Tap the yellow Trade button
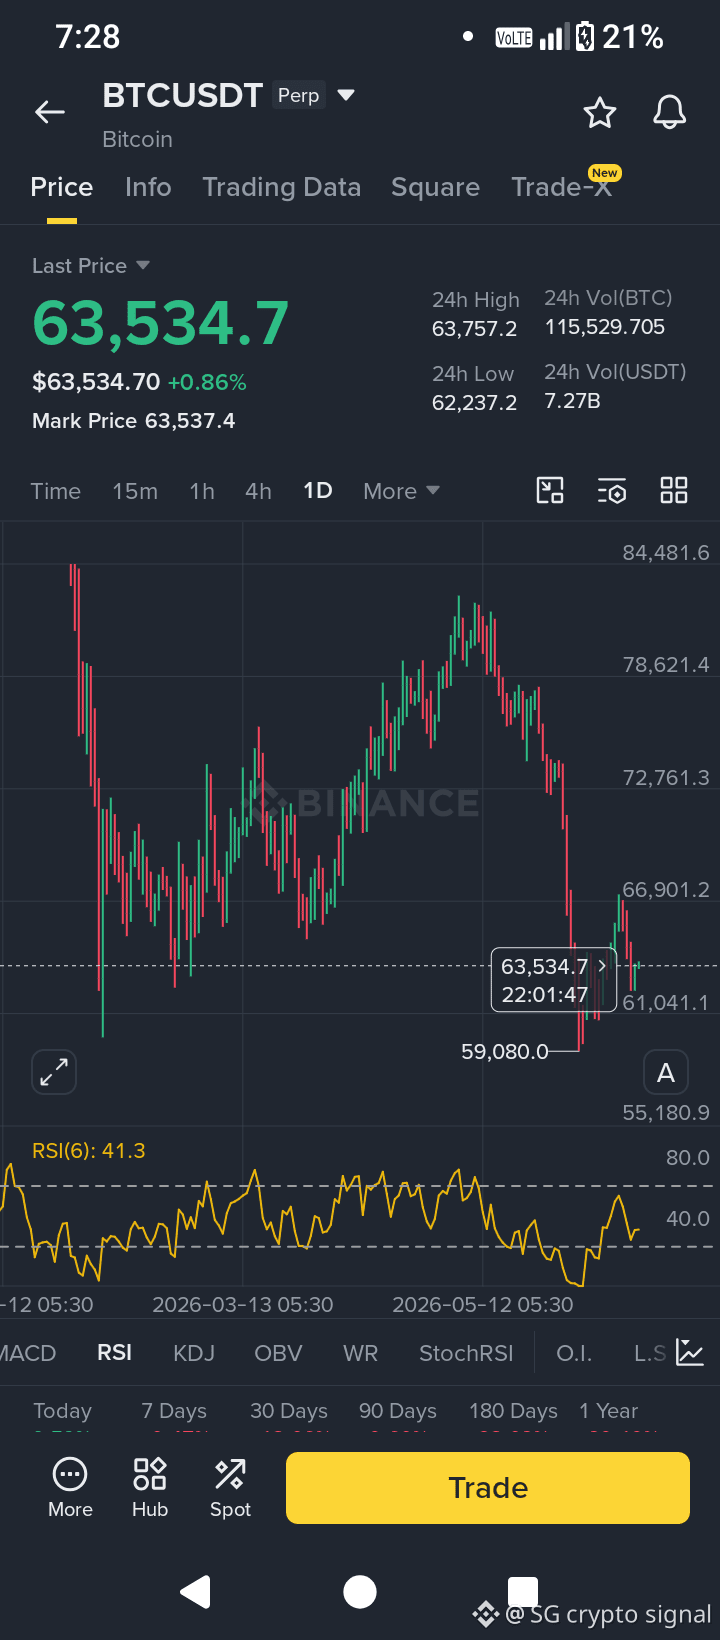The image size is (720, 1640). (488, 1488)
